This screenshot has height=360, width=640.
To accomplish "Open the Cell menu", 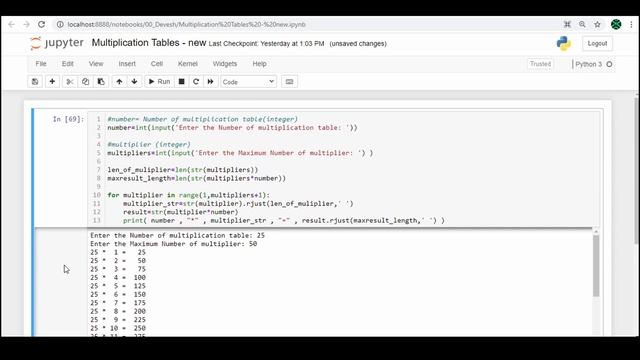I will [x=157, y=64].
